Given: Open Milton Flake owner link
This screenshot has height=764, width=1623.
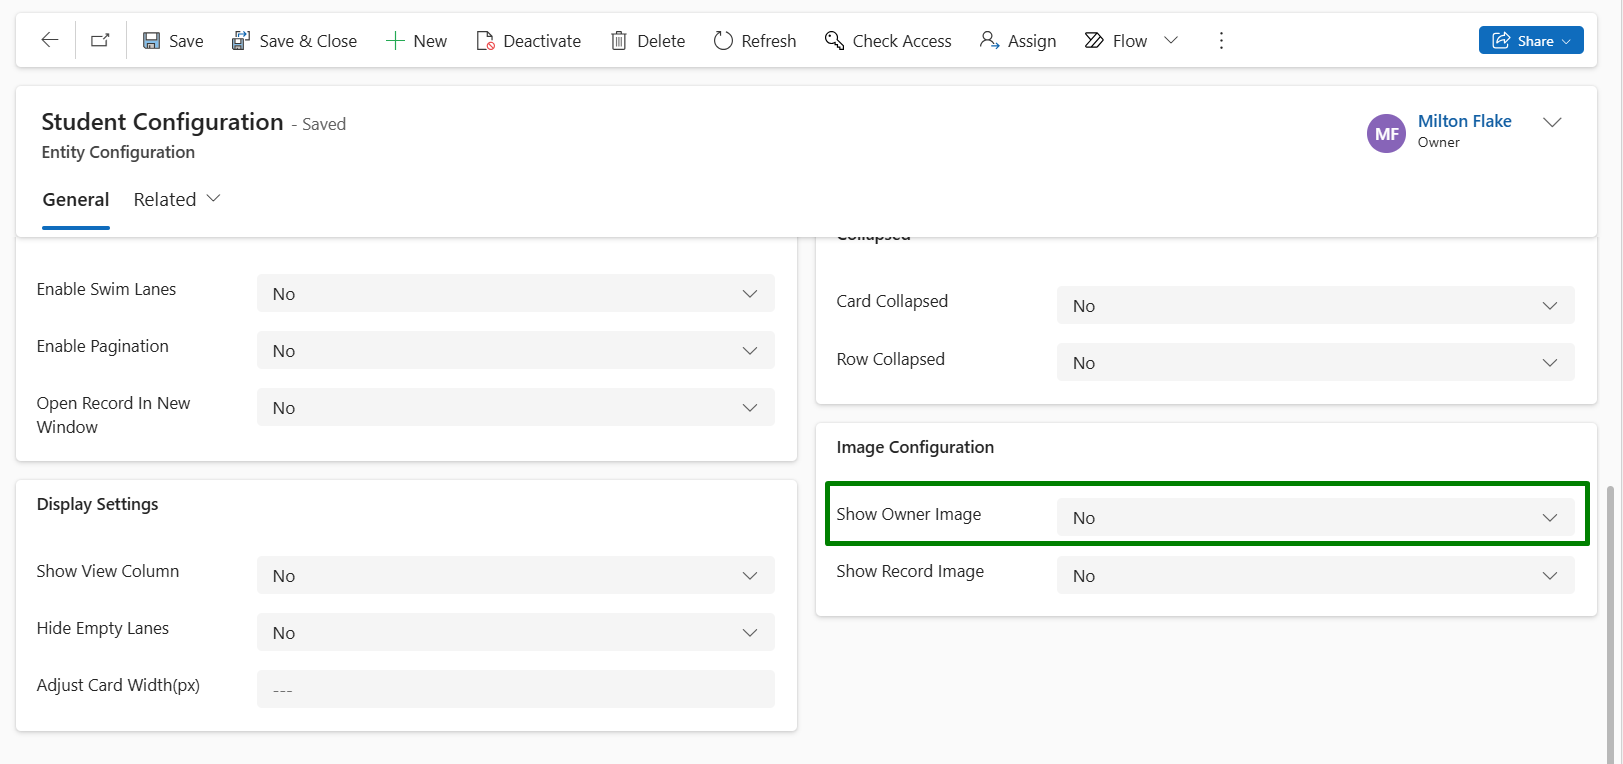Looking at the screenshot, I should pyautogui.click(x=1464, y=121).
